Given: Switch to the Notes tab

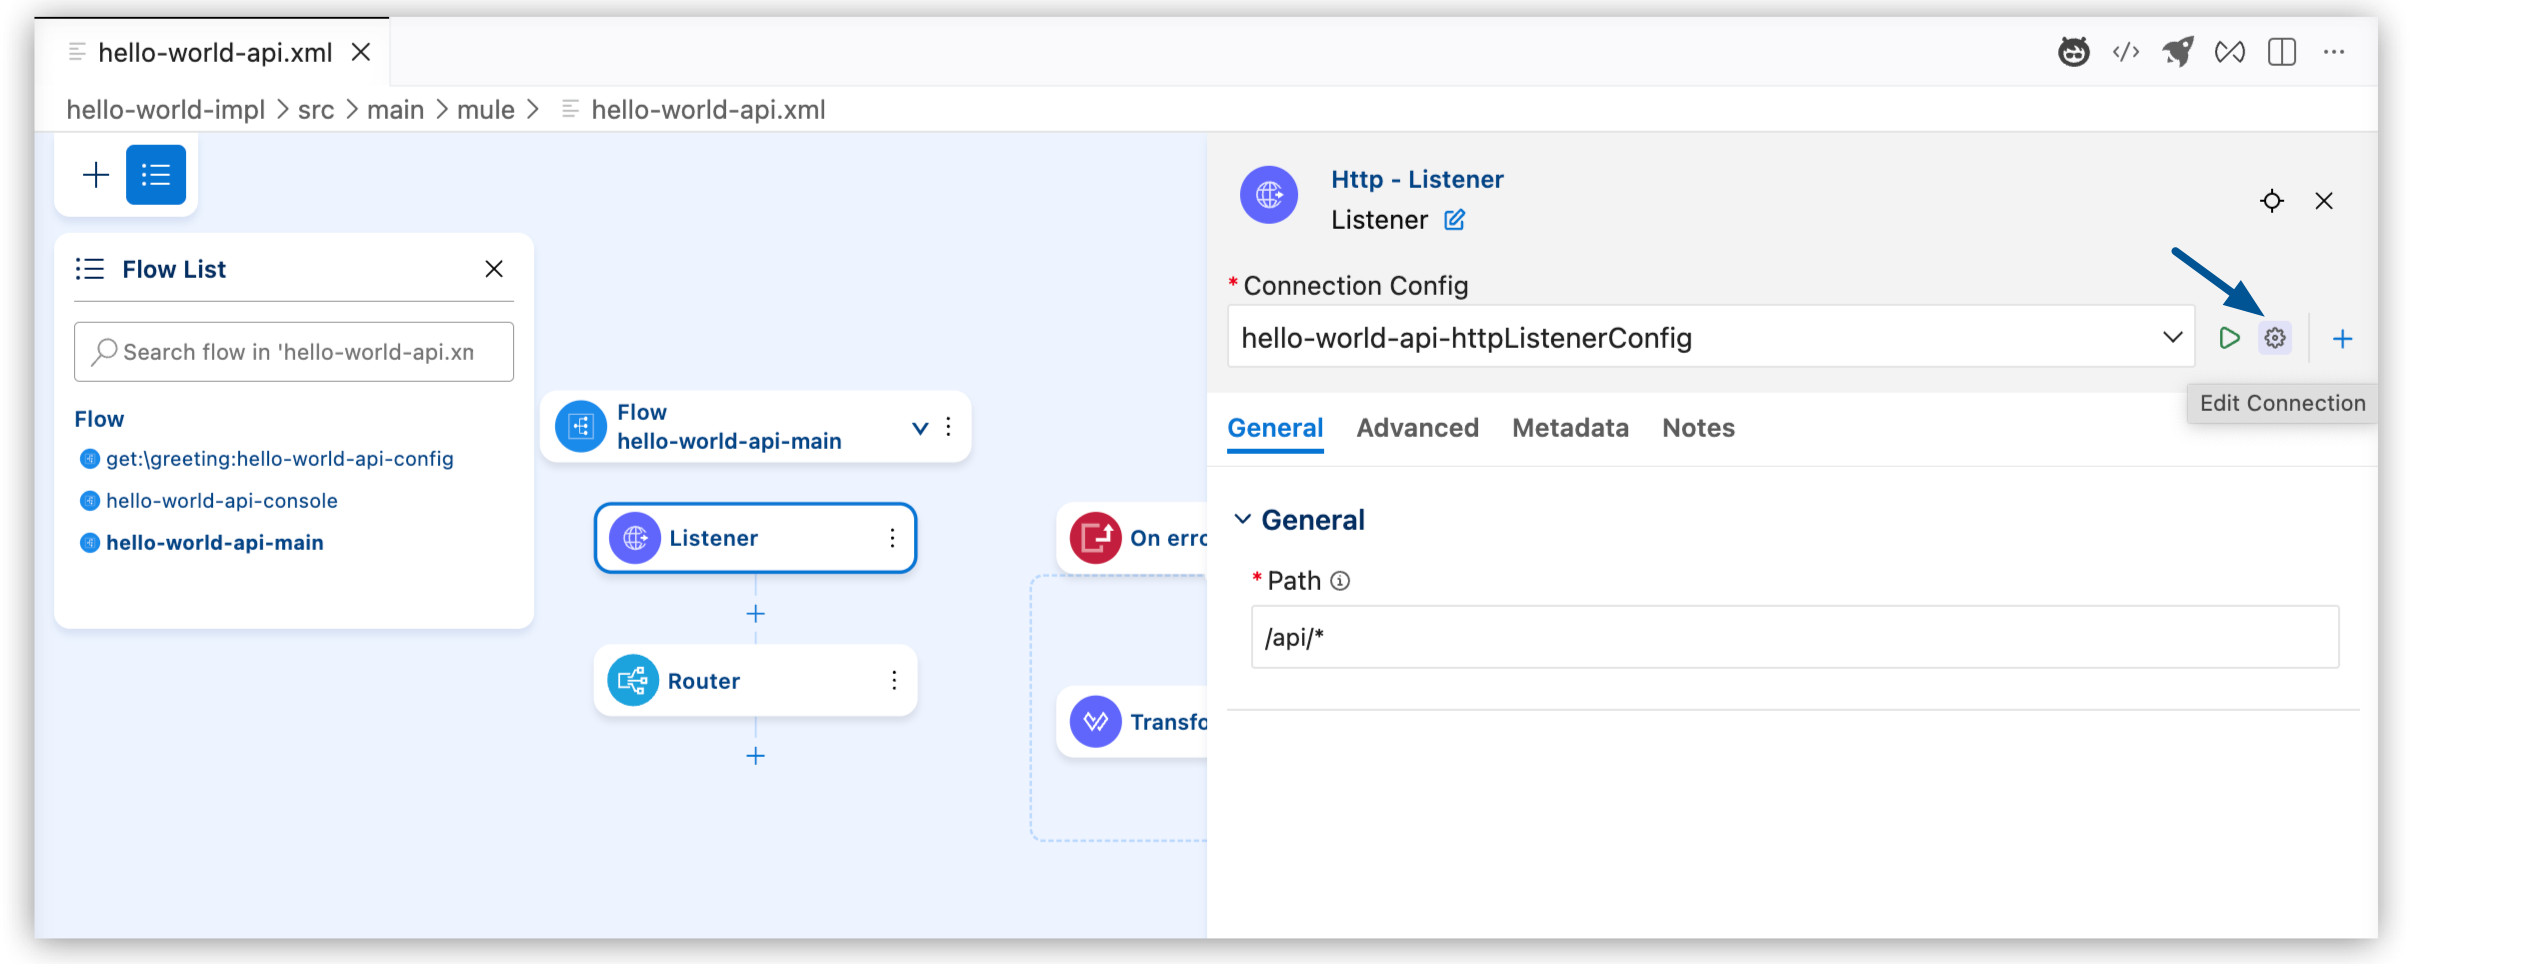Looking at the screenshot, I should click(x=1698, y=428).
